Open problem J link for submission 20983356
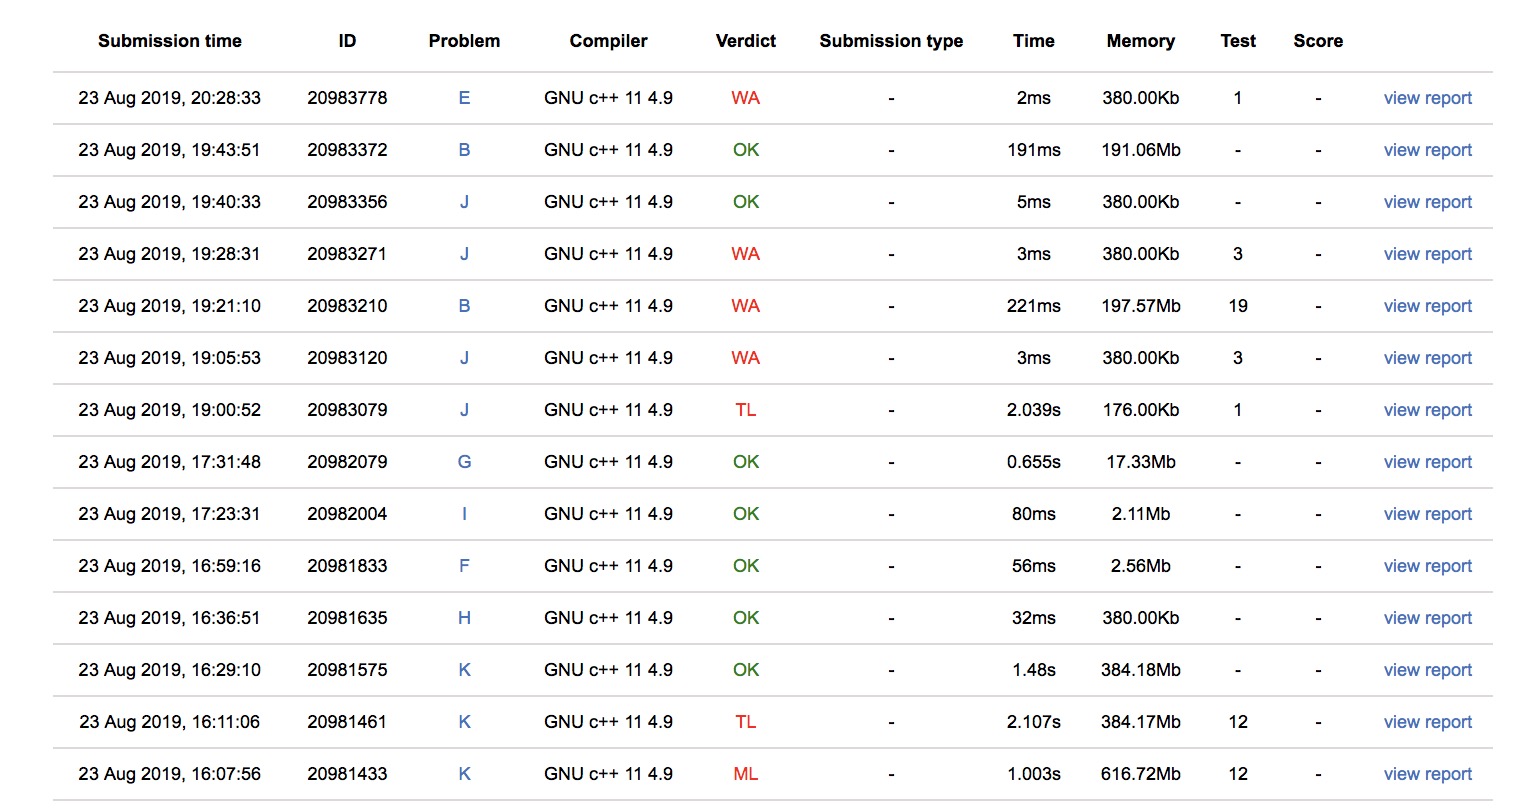1516x812 pixels. tap(464, 202)
